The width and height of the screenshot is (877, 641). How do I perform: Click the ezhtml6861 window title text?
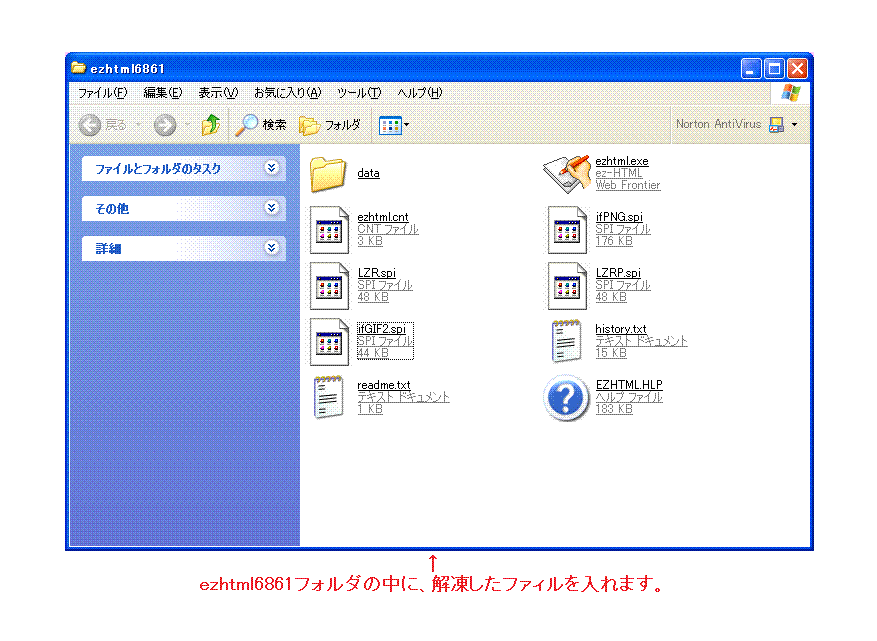pos(128,69)
